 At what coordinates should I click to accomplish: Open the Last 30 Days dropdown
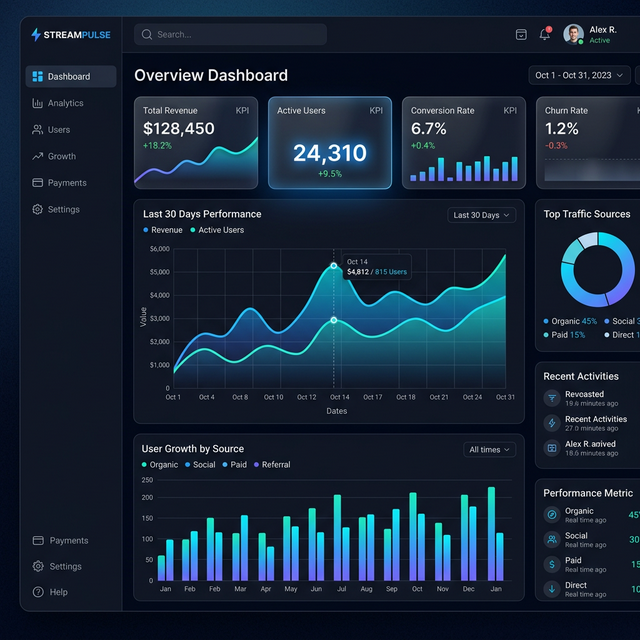coord(482,215)
